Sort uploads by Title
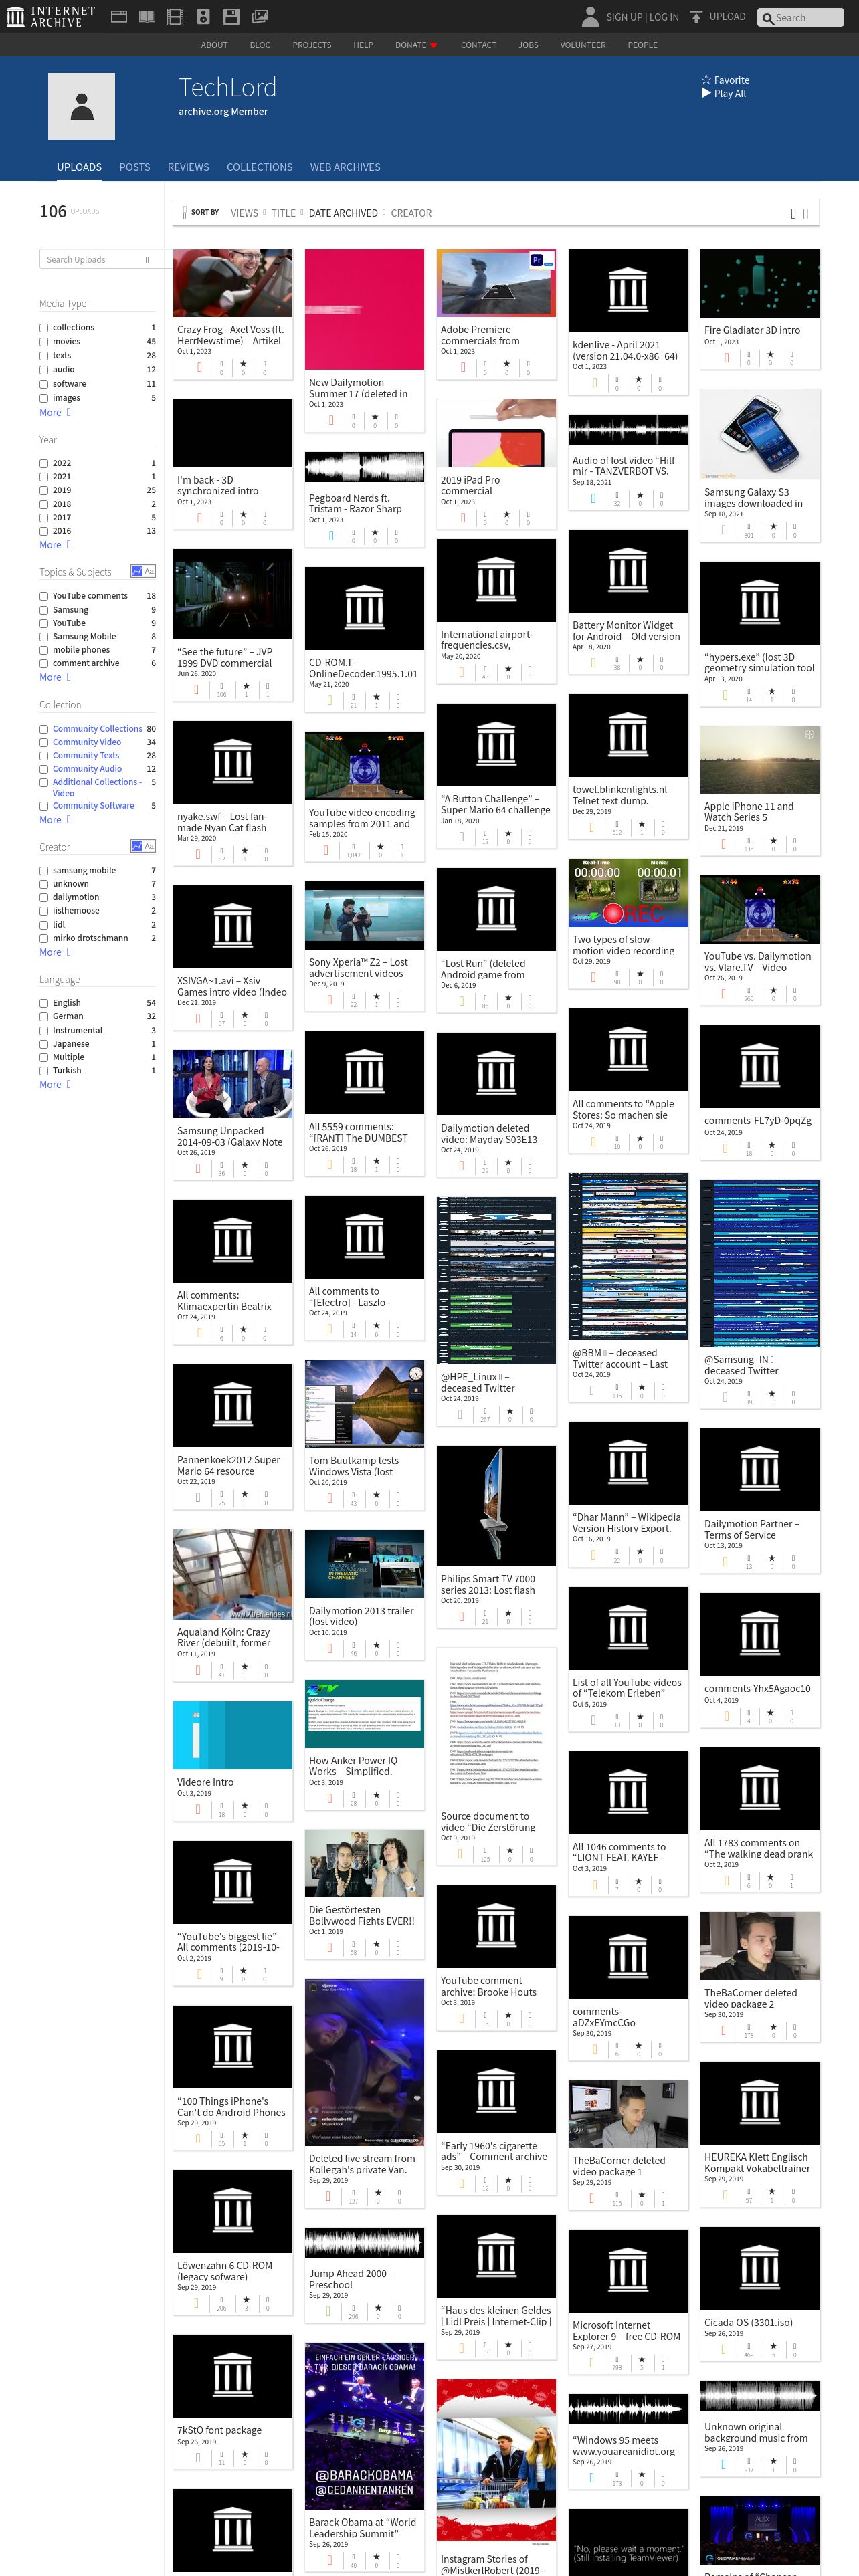This screenshot has height=2576, width=859. tap(283, 213)
